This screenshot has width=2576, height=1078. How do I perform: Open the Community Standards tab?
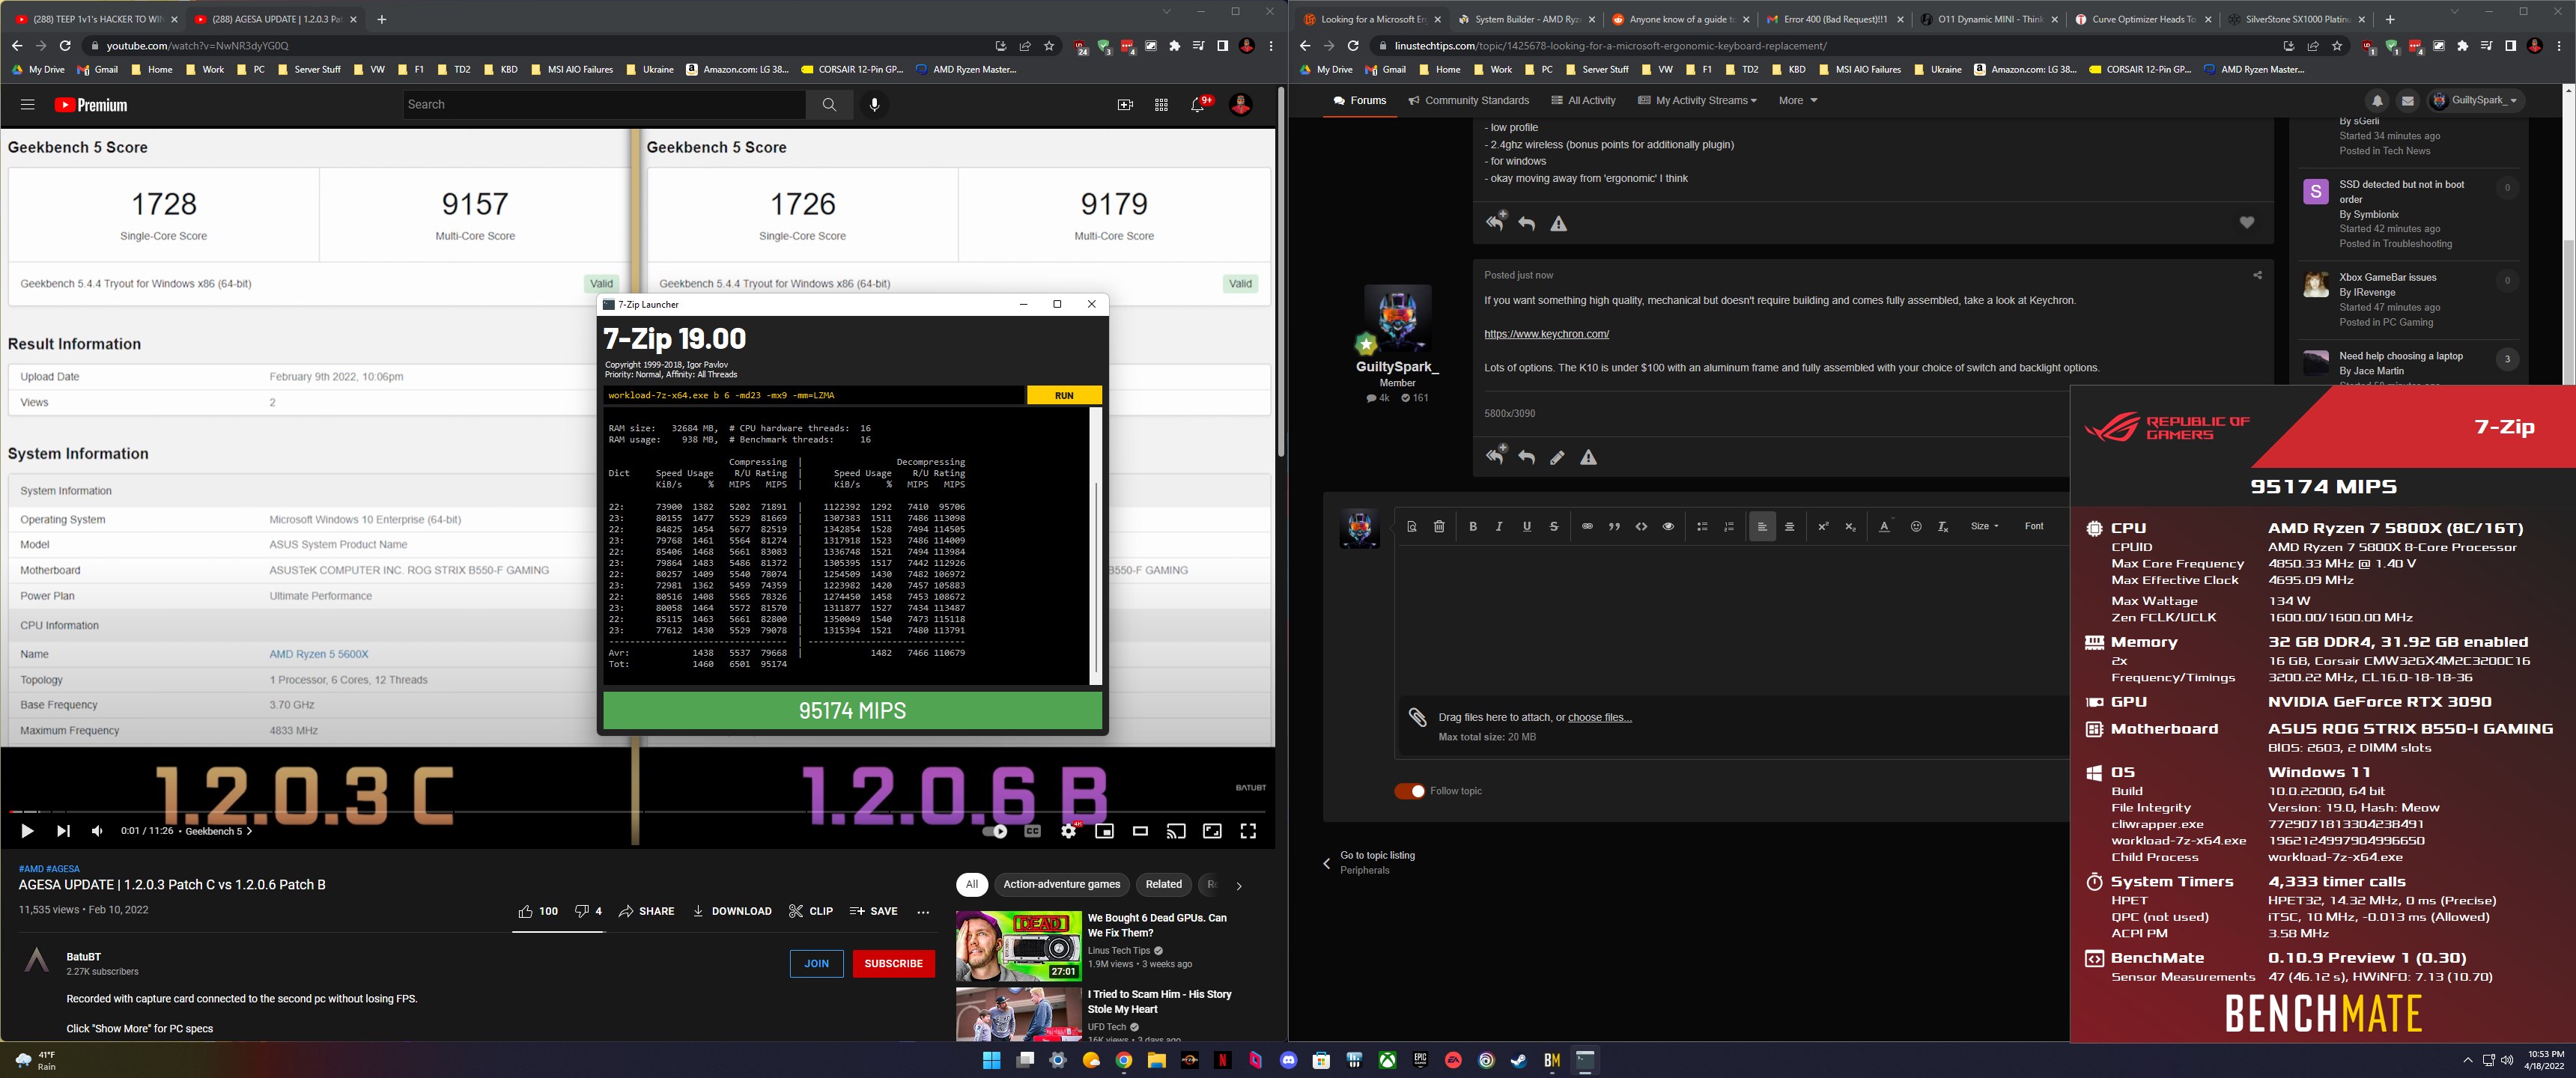point(1468,100)
